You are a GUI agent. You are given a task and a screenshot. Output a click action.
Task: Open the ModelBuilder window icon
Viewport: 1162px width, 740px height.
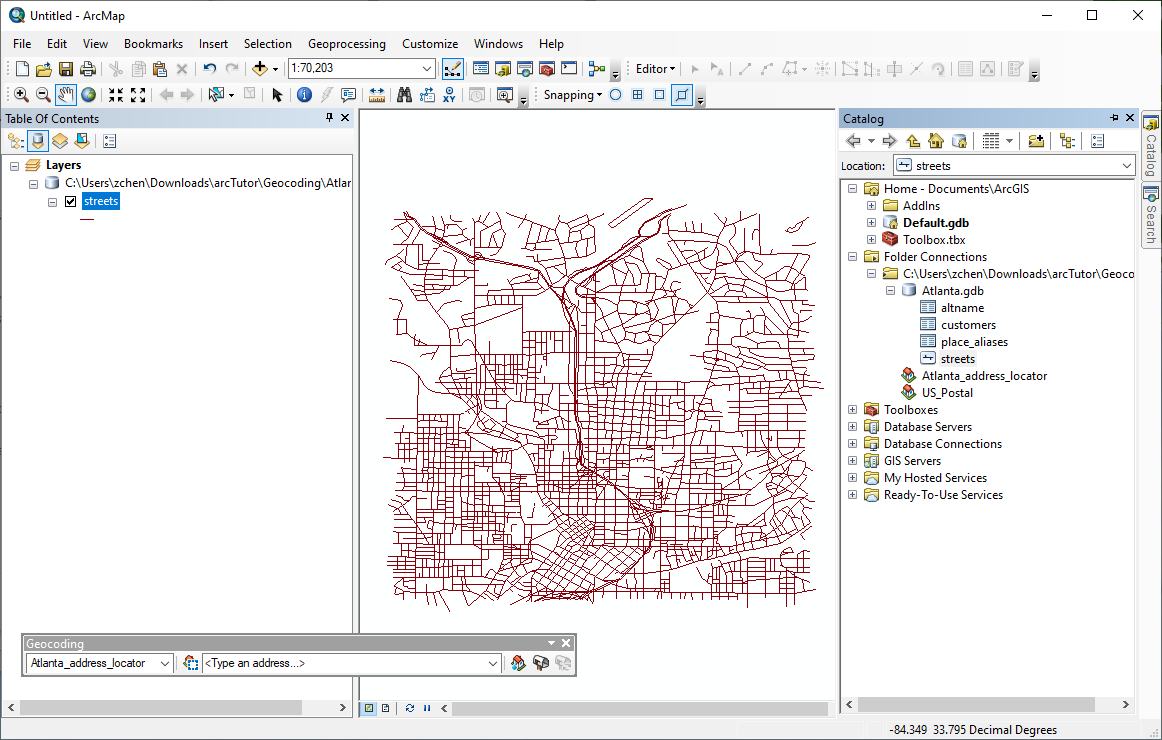pos(597,69)
